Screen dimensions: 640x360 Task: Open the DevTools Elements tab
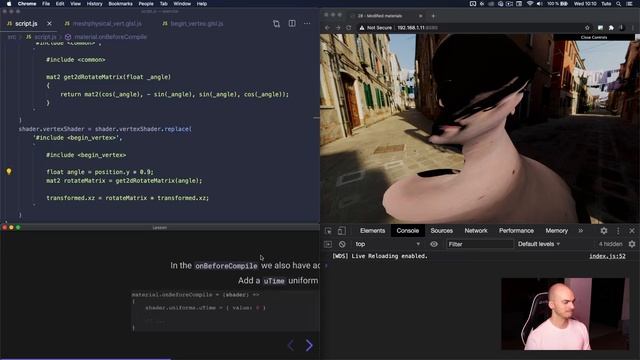tap(372, 231)
